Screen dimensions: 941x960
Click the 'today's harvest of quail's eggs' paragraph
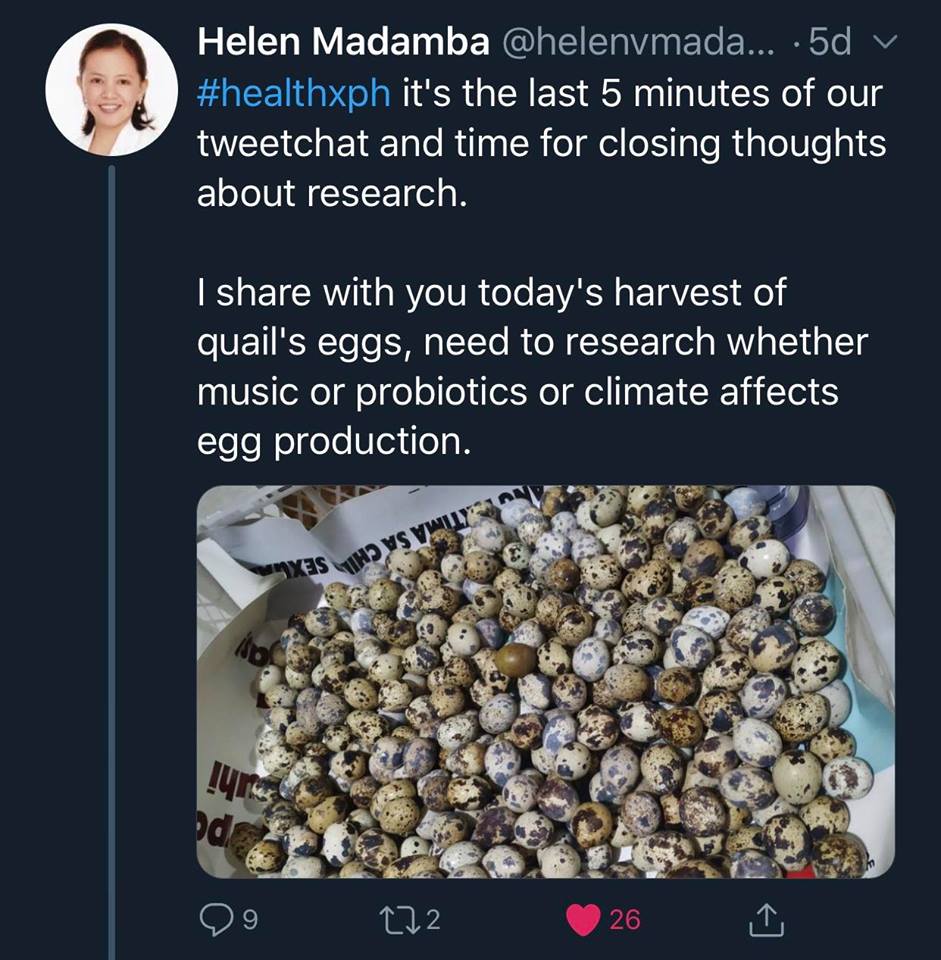tap(490, 294)
